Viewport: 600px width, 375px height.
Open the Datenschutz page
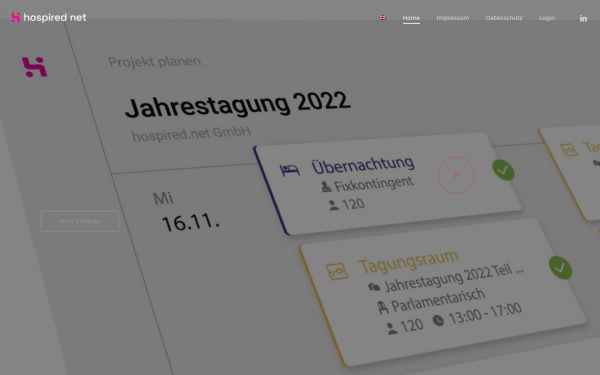click(504, 18)
